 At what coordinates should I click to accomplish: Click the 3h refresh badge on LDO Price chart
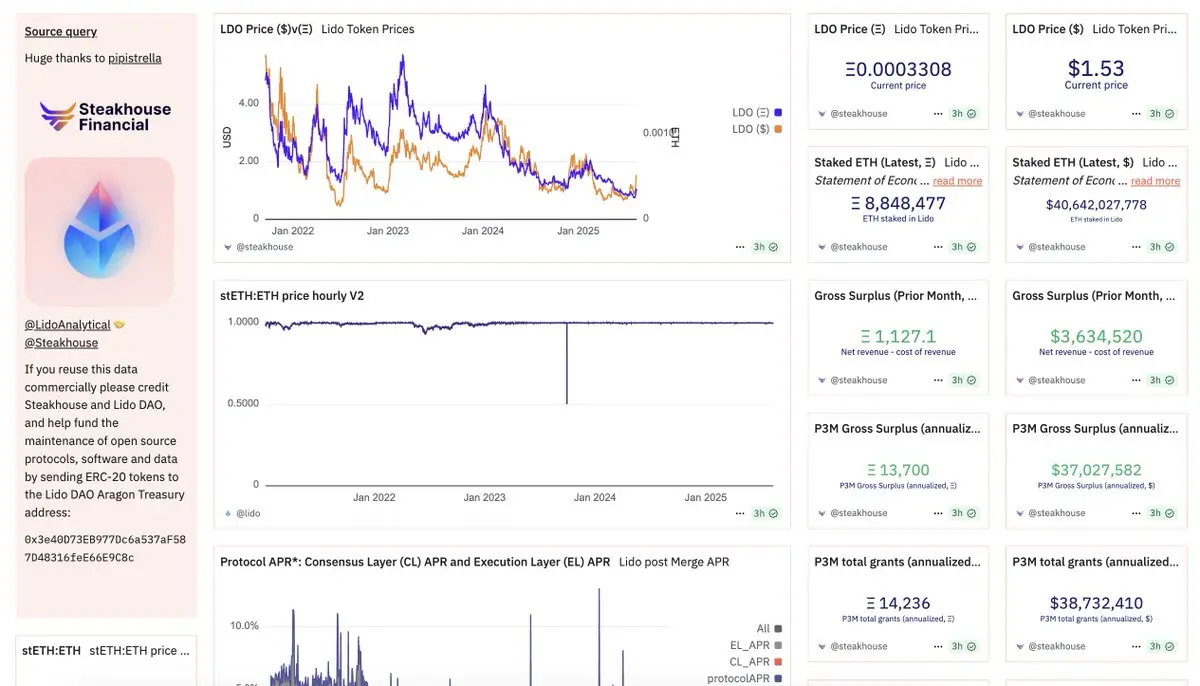click(x=766, y=247)
